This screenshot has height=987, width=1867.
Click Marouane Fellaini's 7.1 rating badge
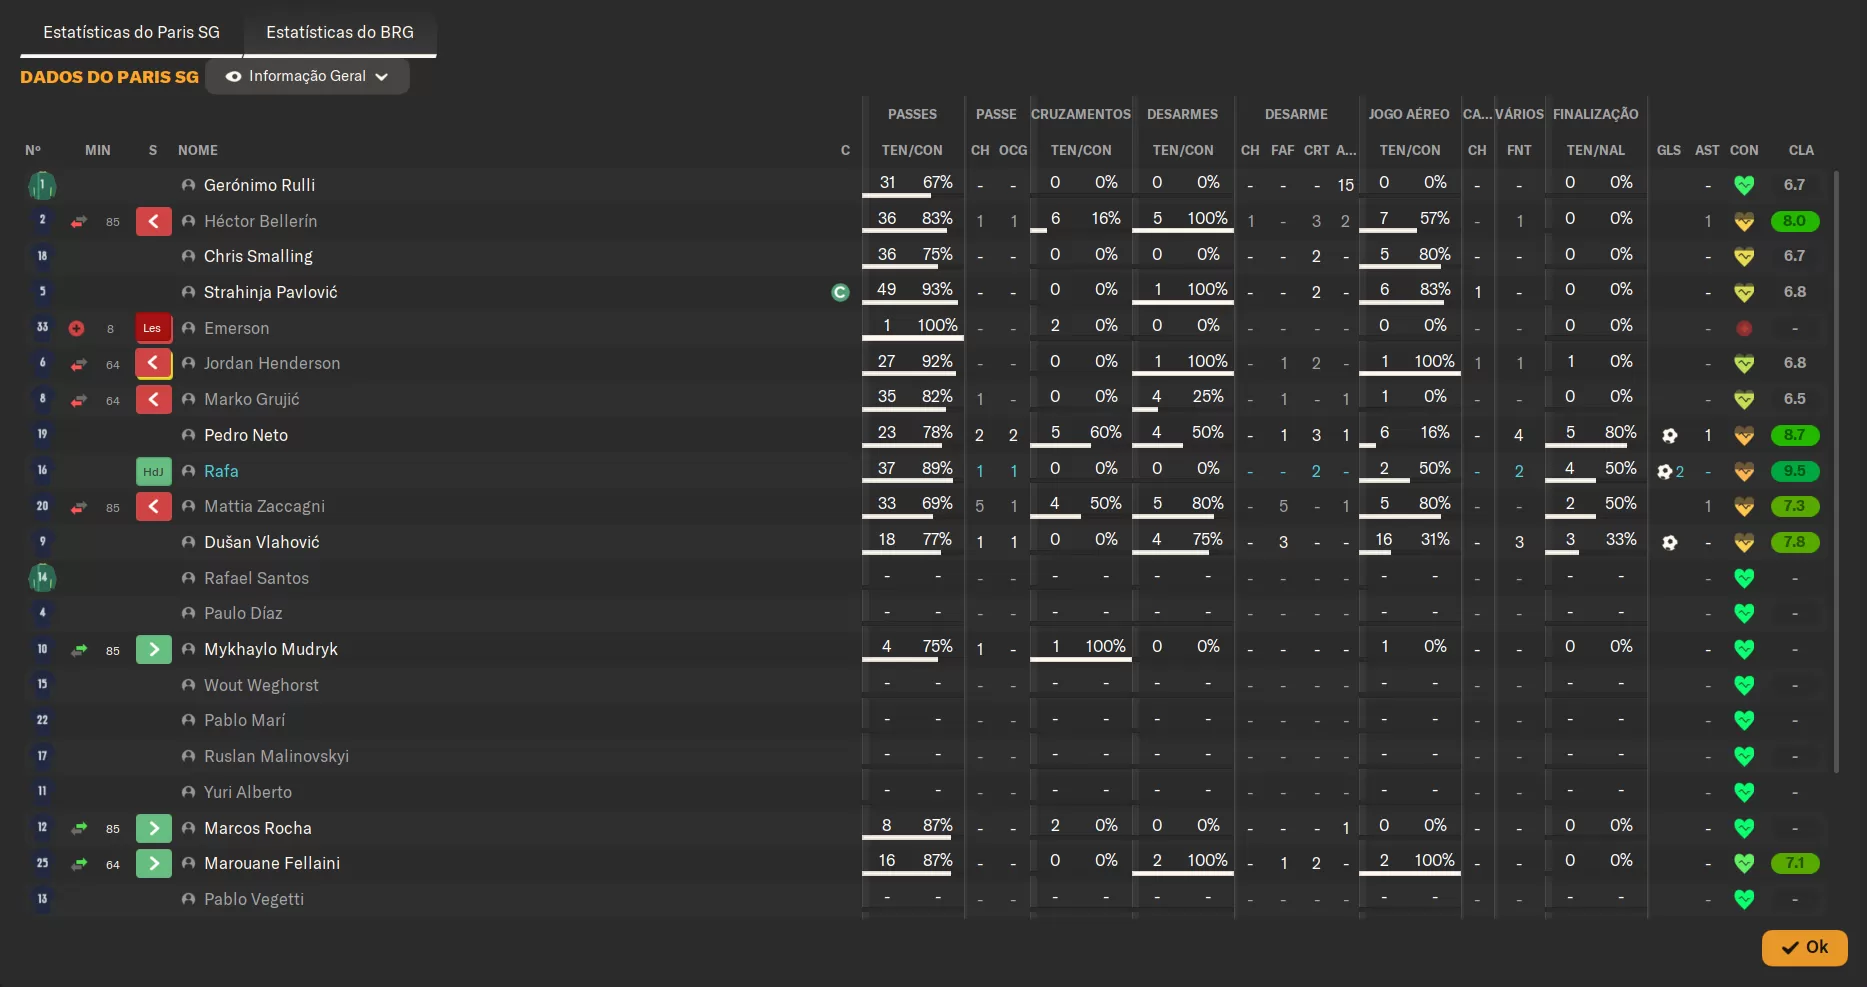click(x=1795, y=863)
